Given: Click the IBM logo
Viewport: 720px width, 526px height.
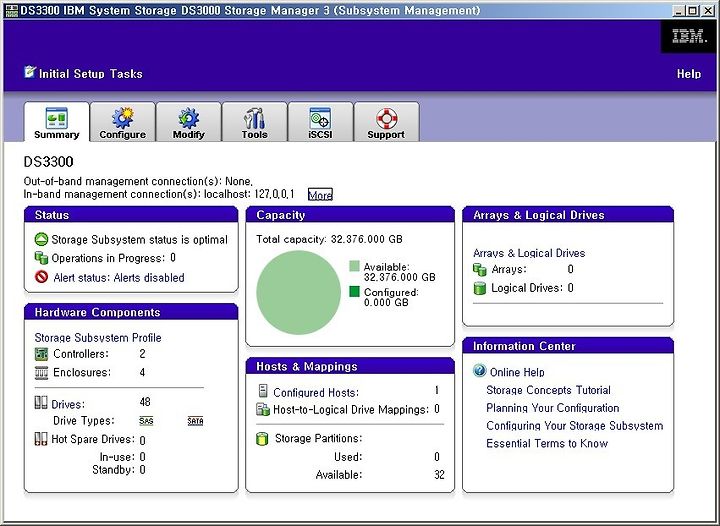Looking at the screenshot, I should pyautogui.click(x=688, y=36).
